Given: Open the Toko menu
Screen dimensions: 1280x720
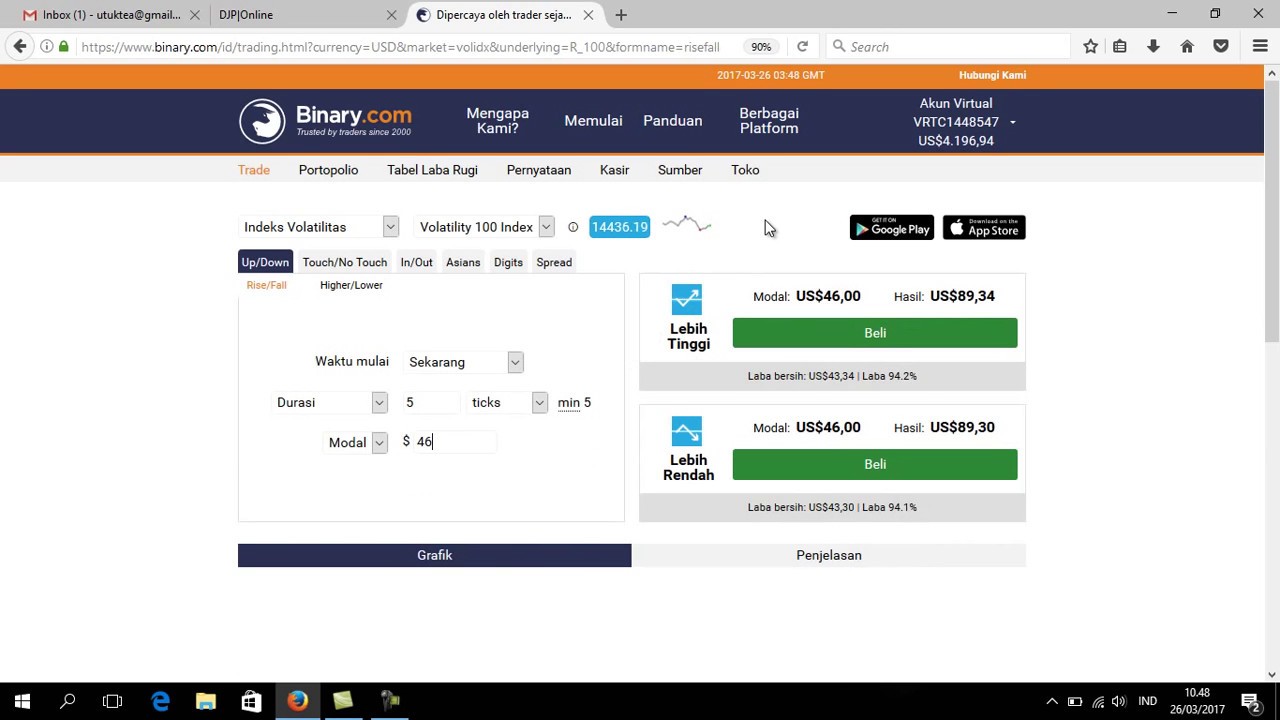Looking at the screenshot, I should pyautogui.click(x=745, y=170).
